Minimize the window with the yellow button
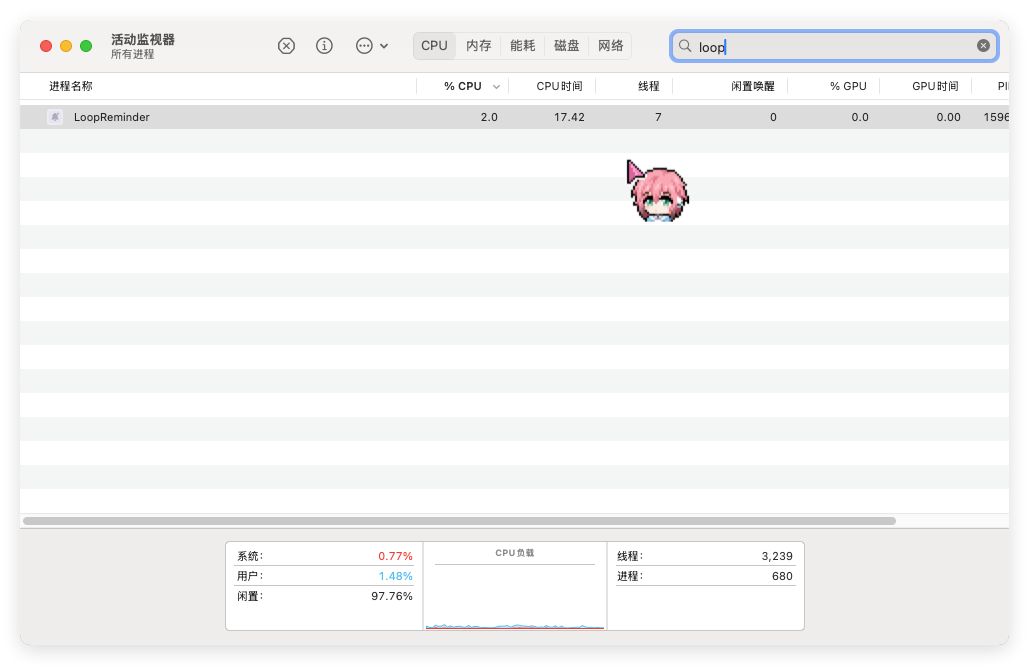This screenshot has height=665, width=1029. point(66,46)
